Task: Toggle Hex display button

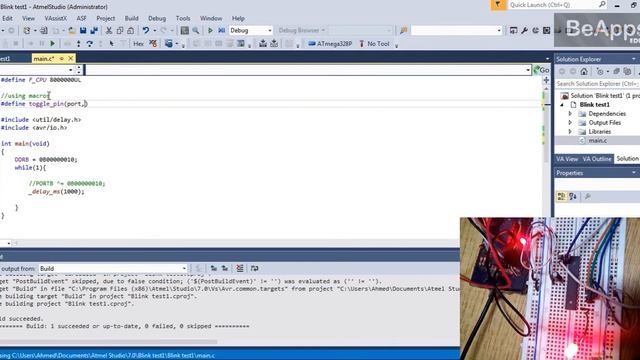Action: [x=138, y=44]
